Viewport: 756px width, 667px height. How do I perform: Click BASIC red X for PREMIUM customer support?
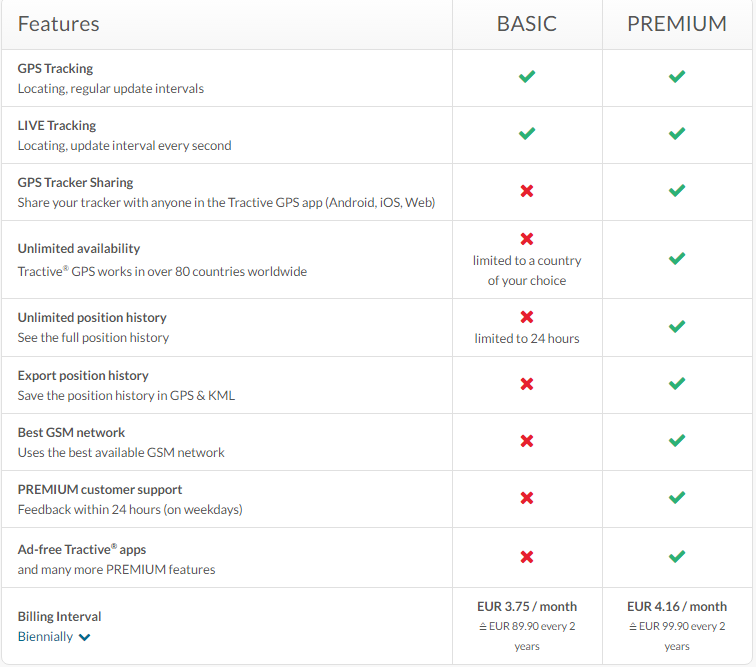pyautogui.click(x=526, y=498)
